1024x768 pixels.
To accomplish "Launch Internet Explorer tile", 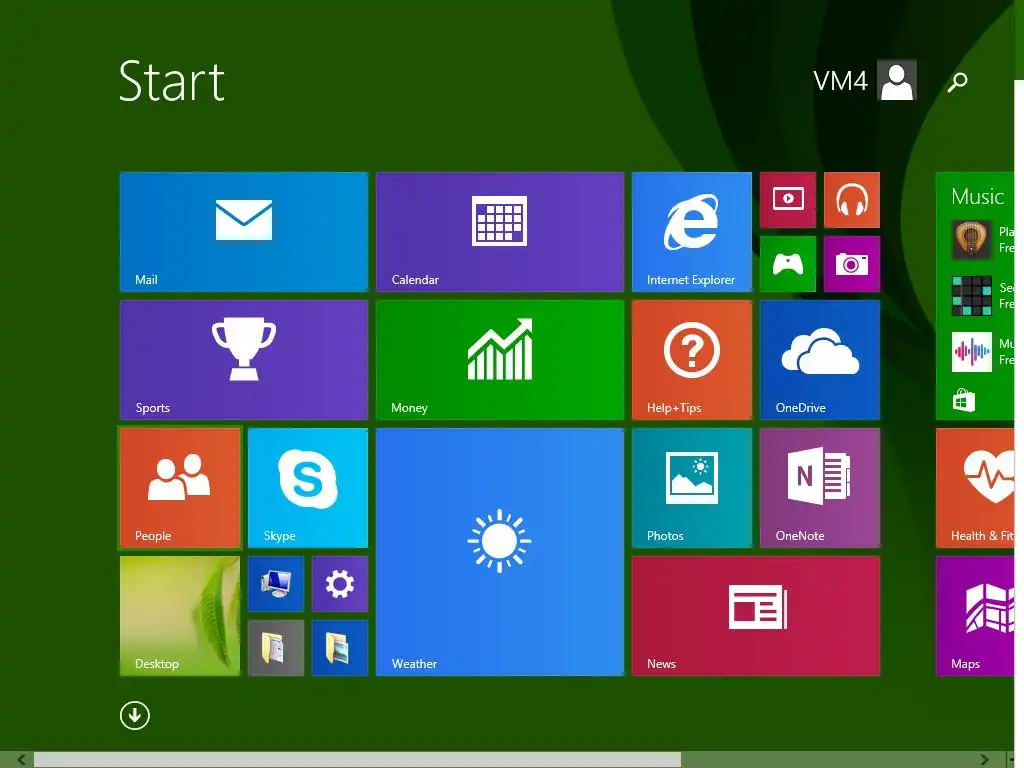I will [692, 232].
